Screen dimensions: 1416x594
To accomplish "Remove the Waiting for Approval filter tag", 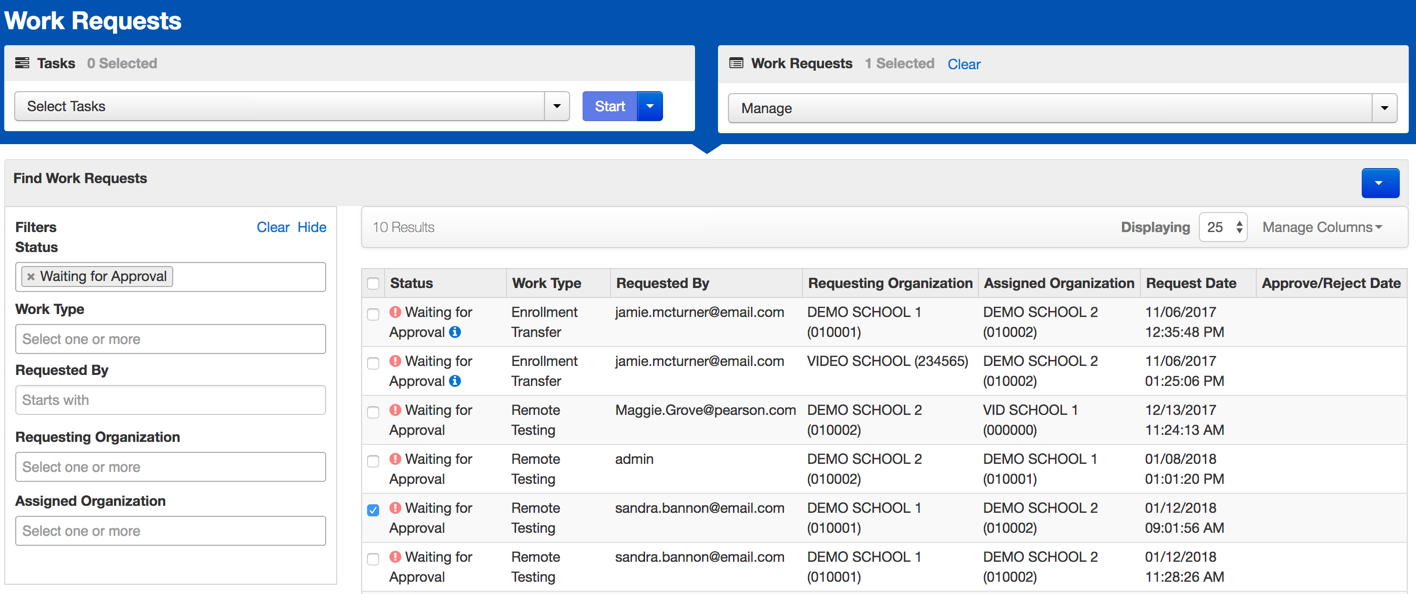I will 31,277.
